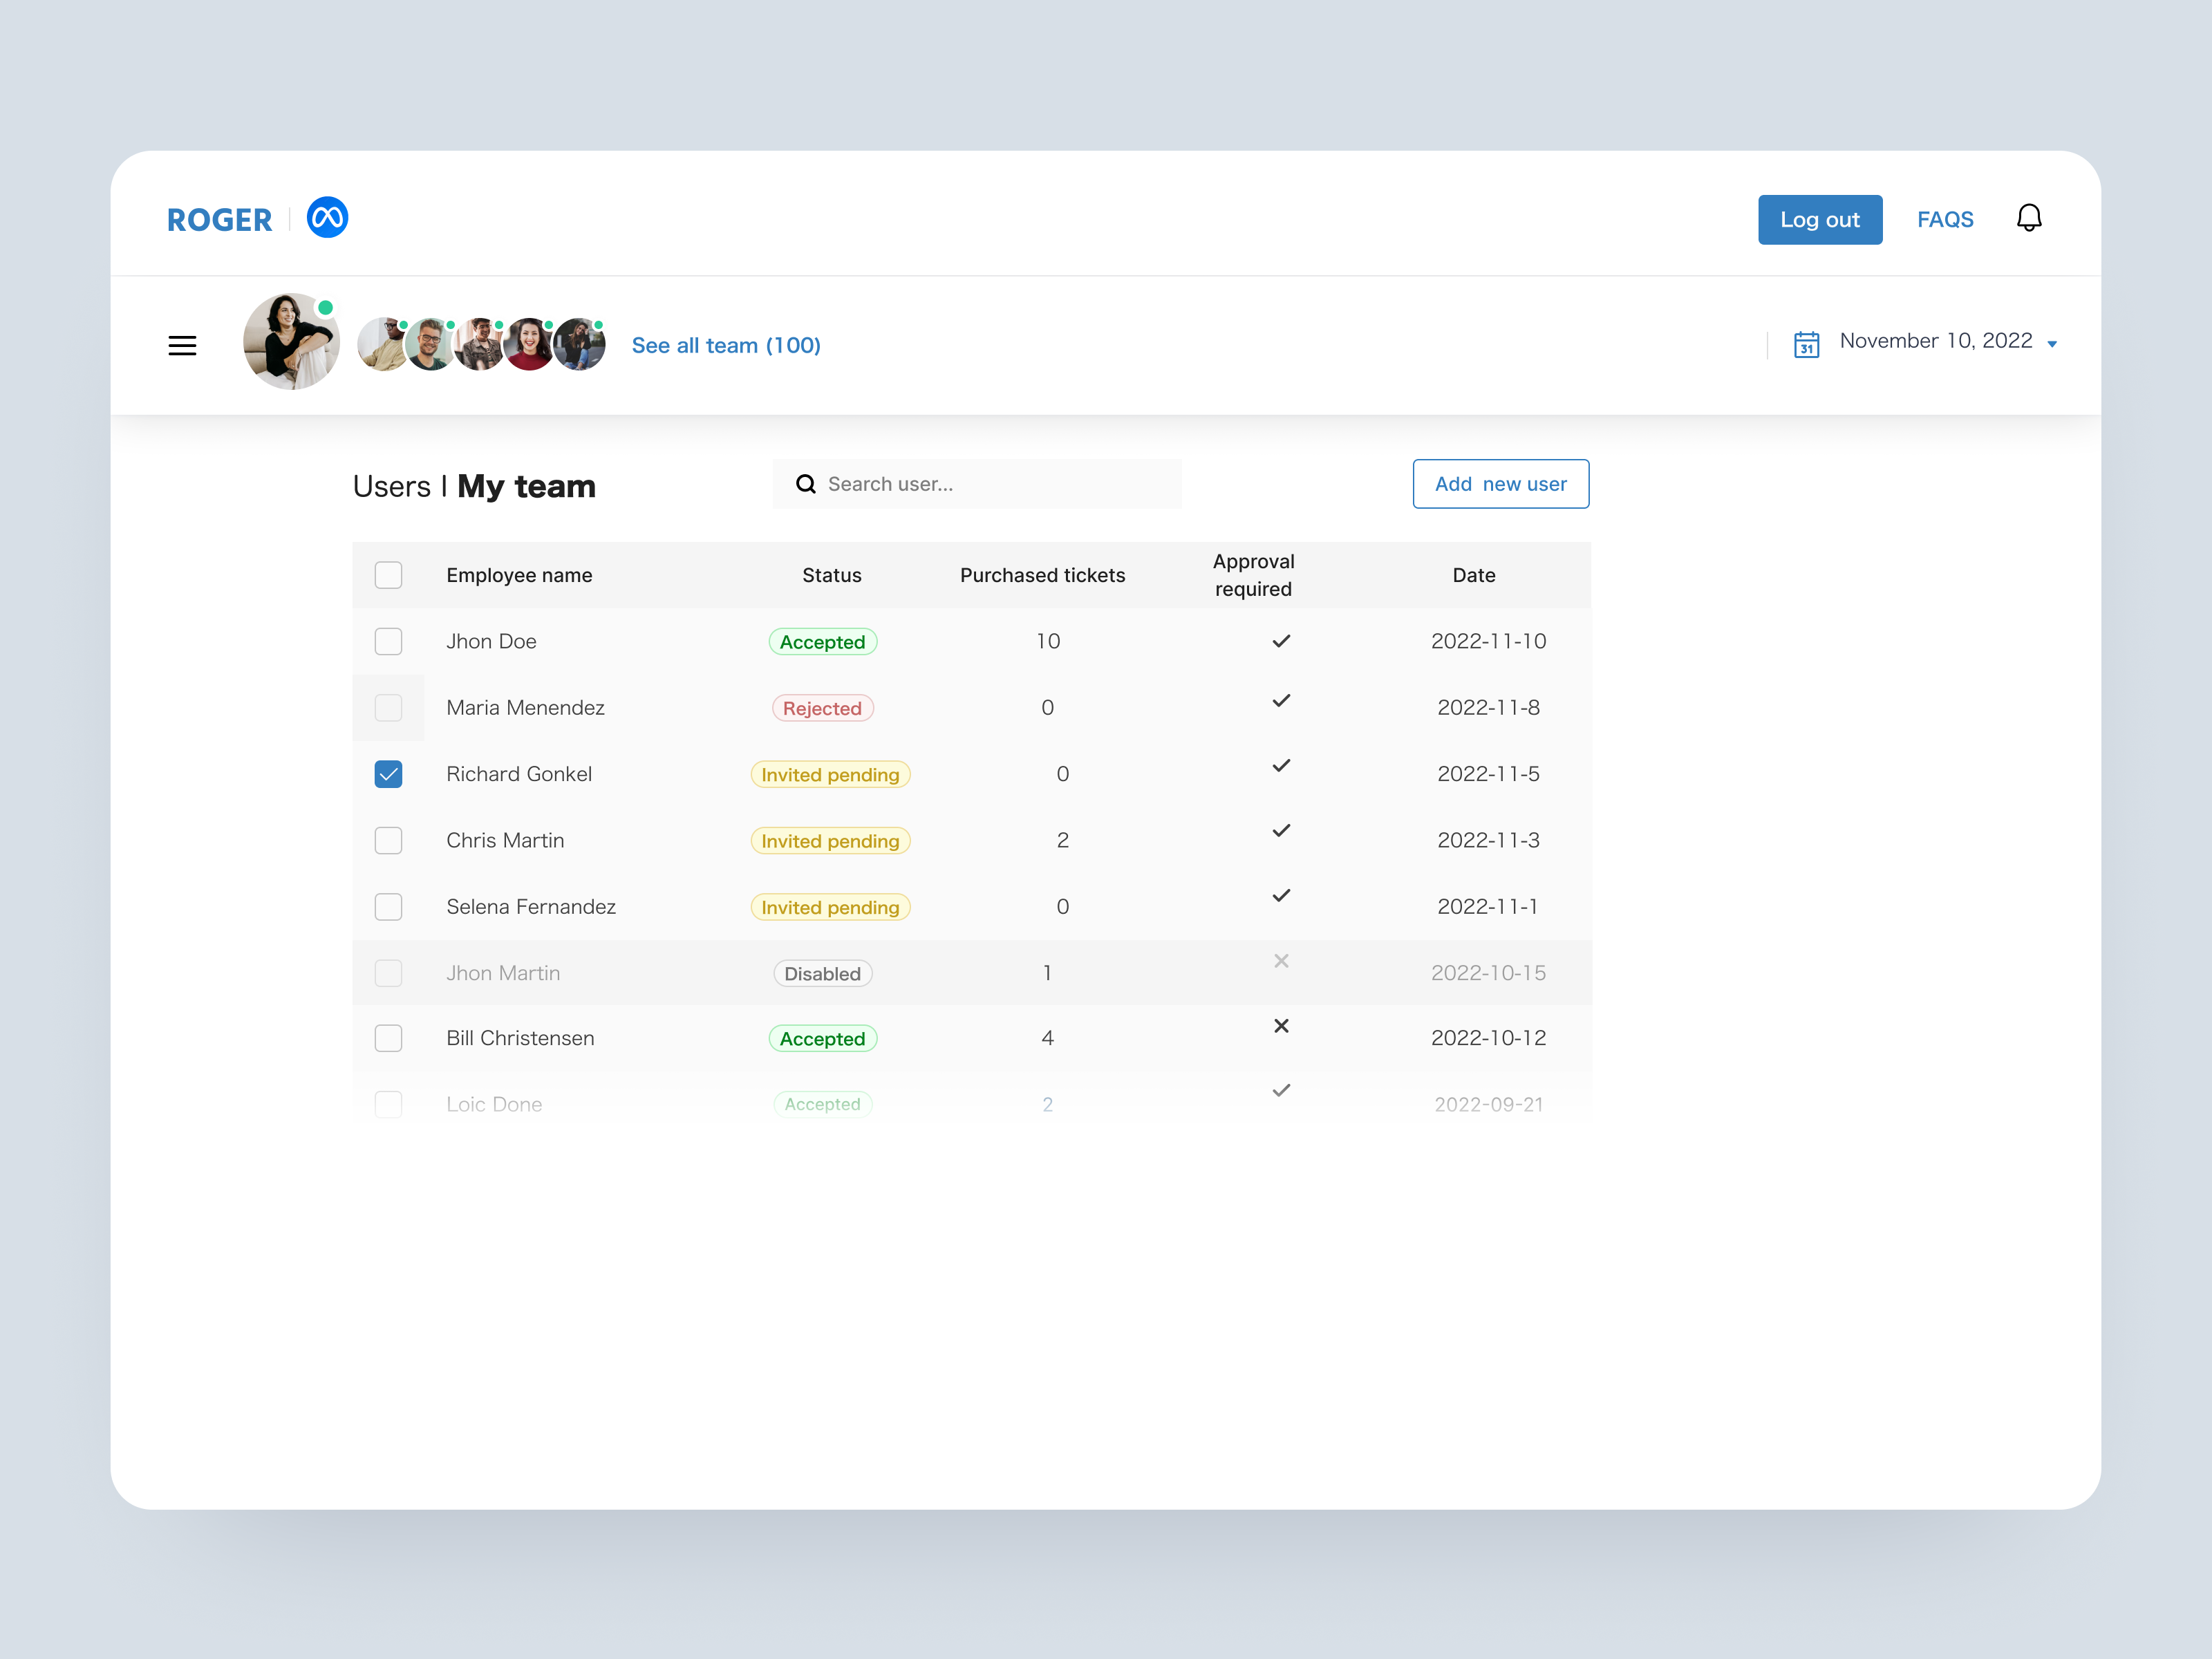The height and width of the screenshot is (1659, 2212).
Task: Click Bill Christensen's approval X icon
Action: tap(1281, 1026)
